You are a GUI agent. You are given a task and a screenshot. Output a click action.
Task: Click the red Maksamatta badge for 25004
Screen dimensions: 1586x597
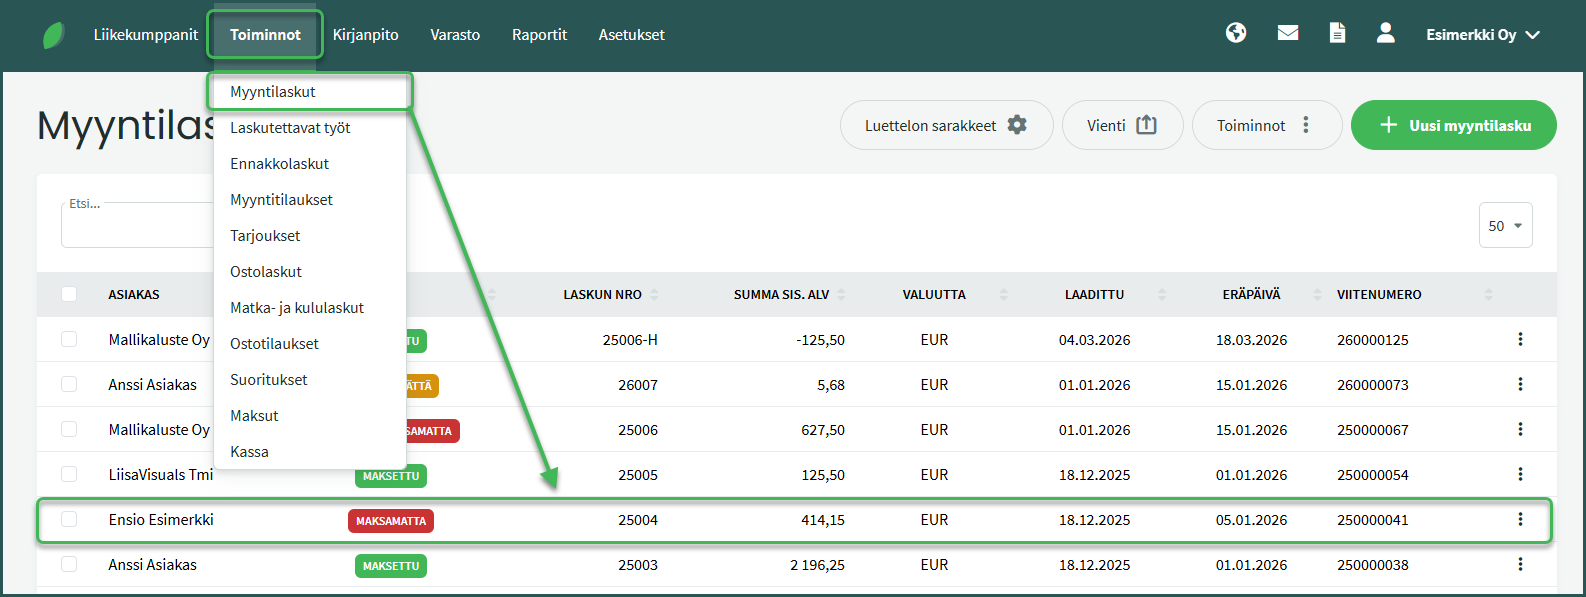coord(391,521)
